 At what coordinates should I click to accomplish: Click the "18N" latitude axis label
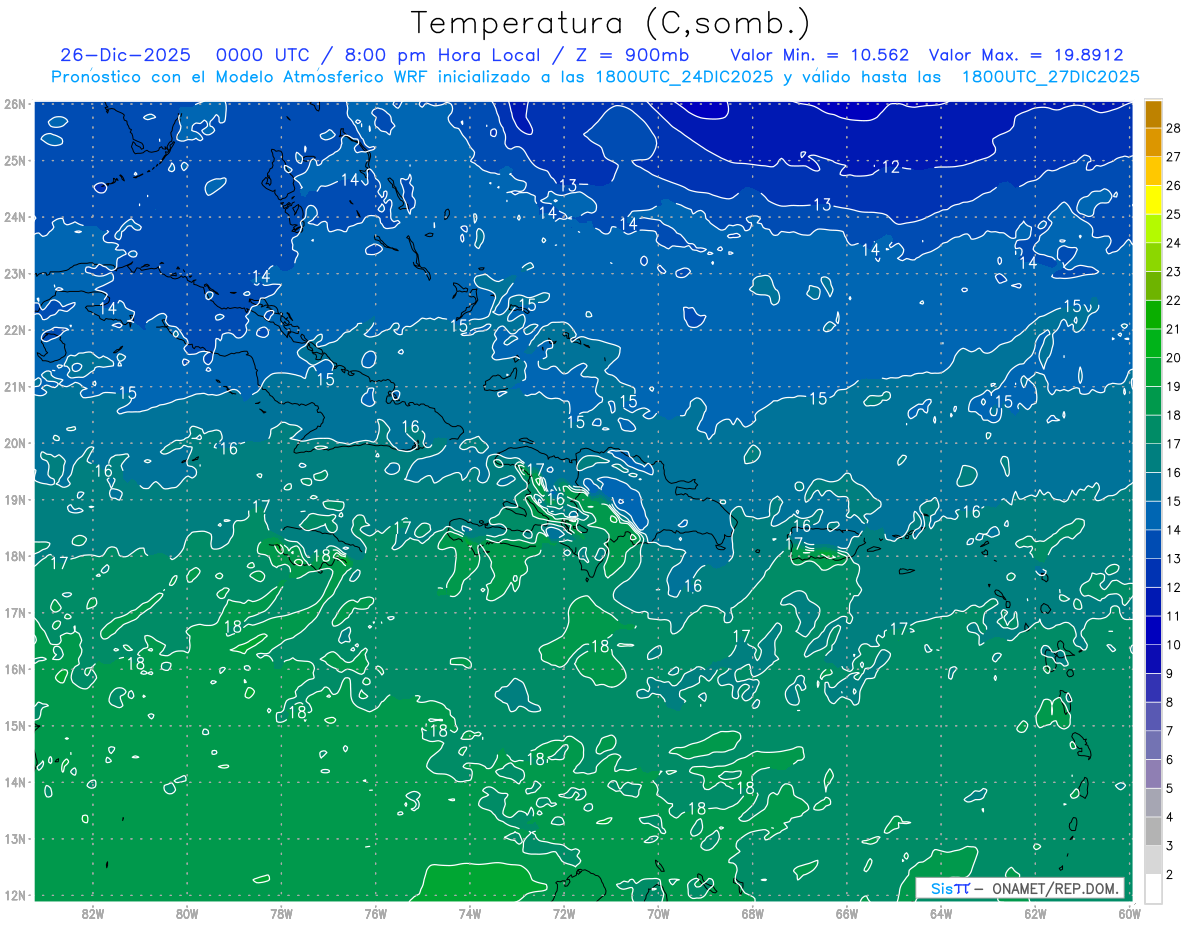click(x=14, y=556)
